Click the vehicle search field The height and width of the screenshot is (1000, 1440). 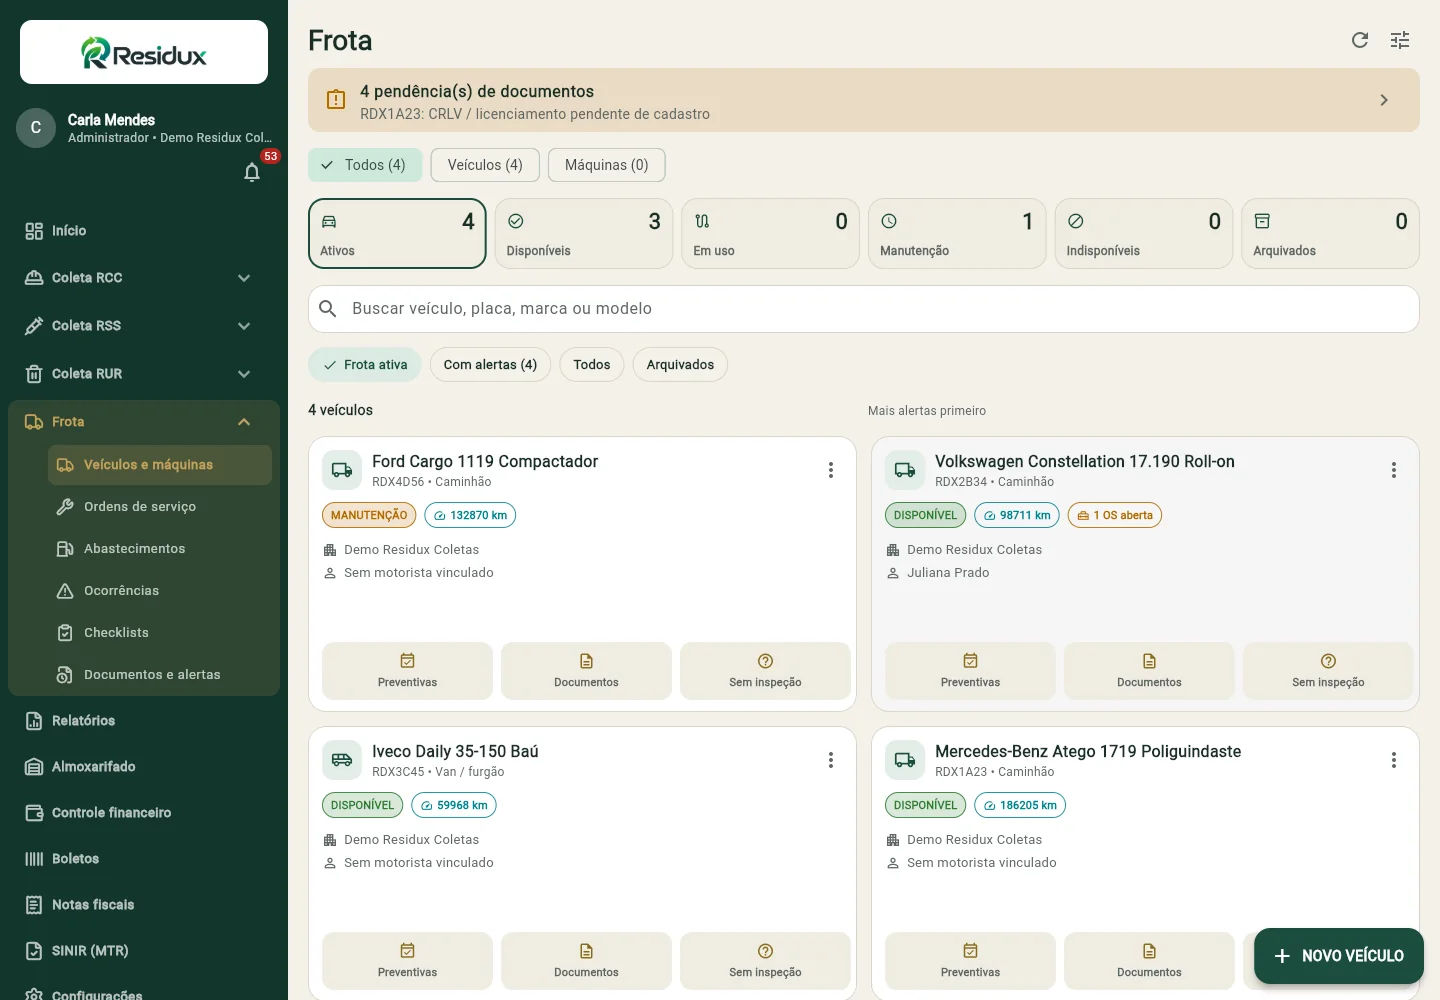864,309
